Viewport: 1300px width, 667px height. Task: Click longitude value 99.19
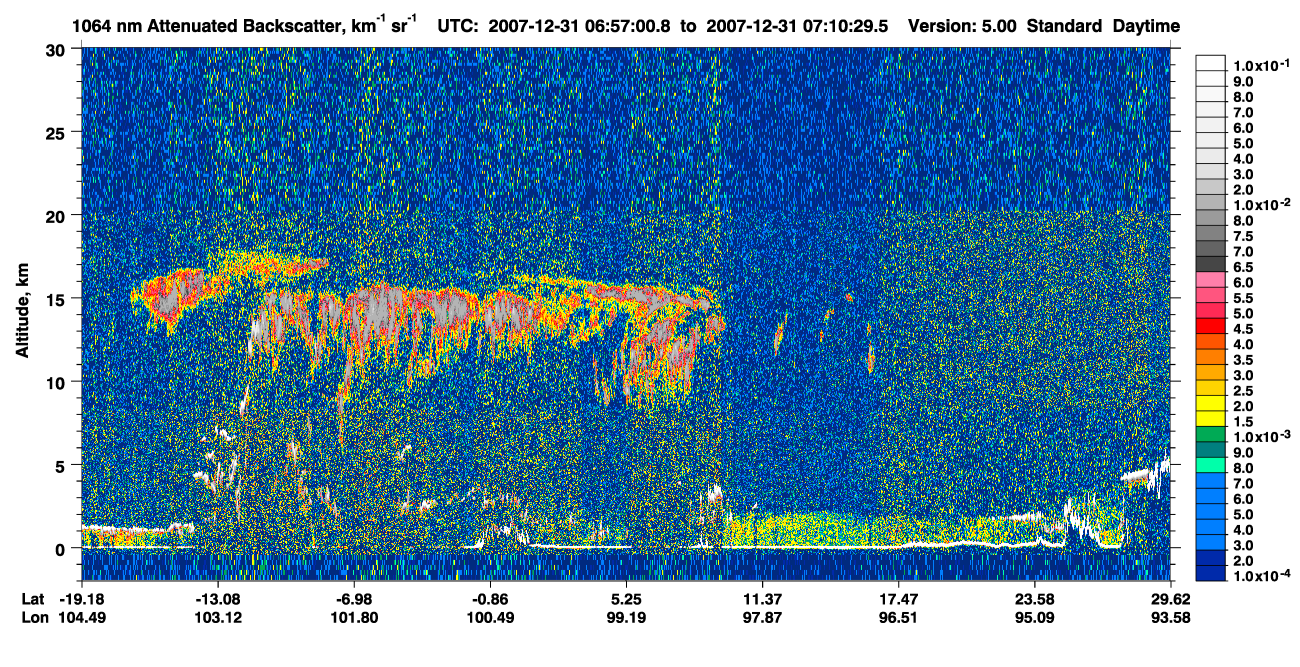[626, 617]
